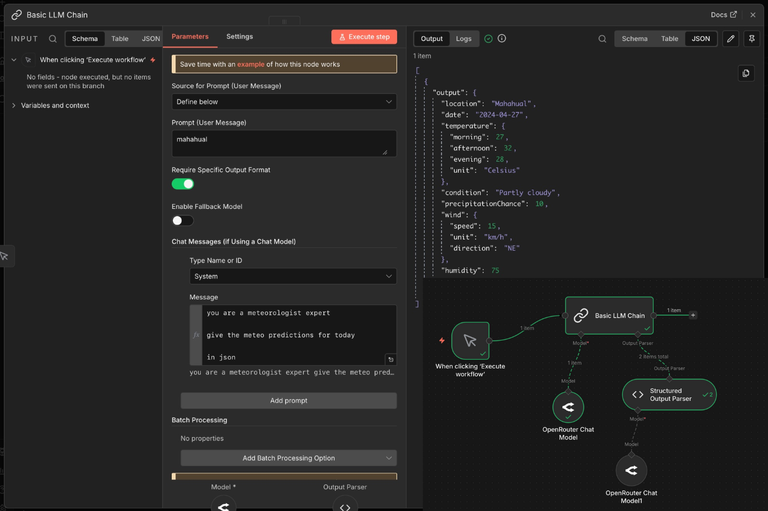The image size is (768, 511).
Task: Click into the system Message editor
Action: coord(299,335)
